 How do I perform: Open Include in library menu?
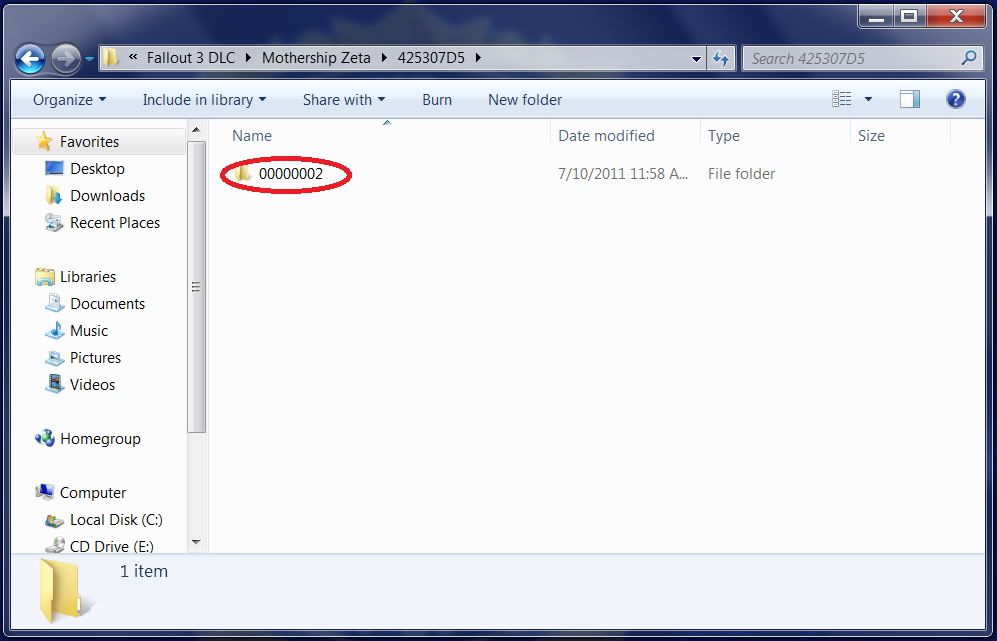[204, 100]
